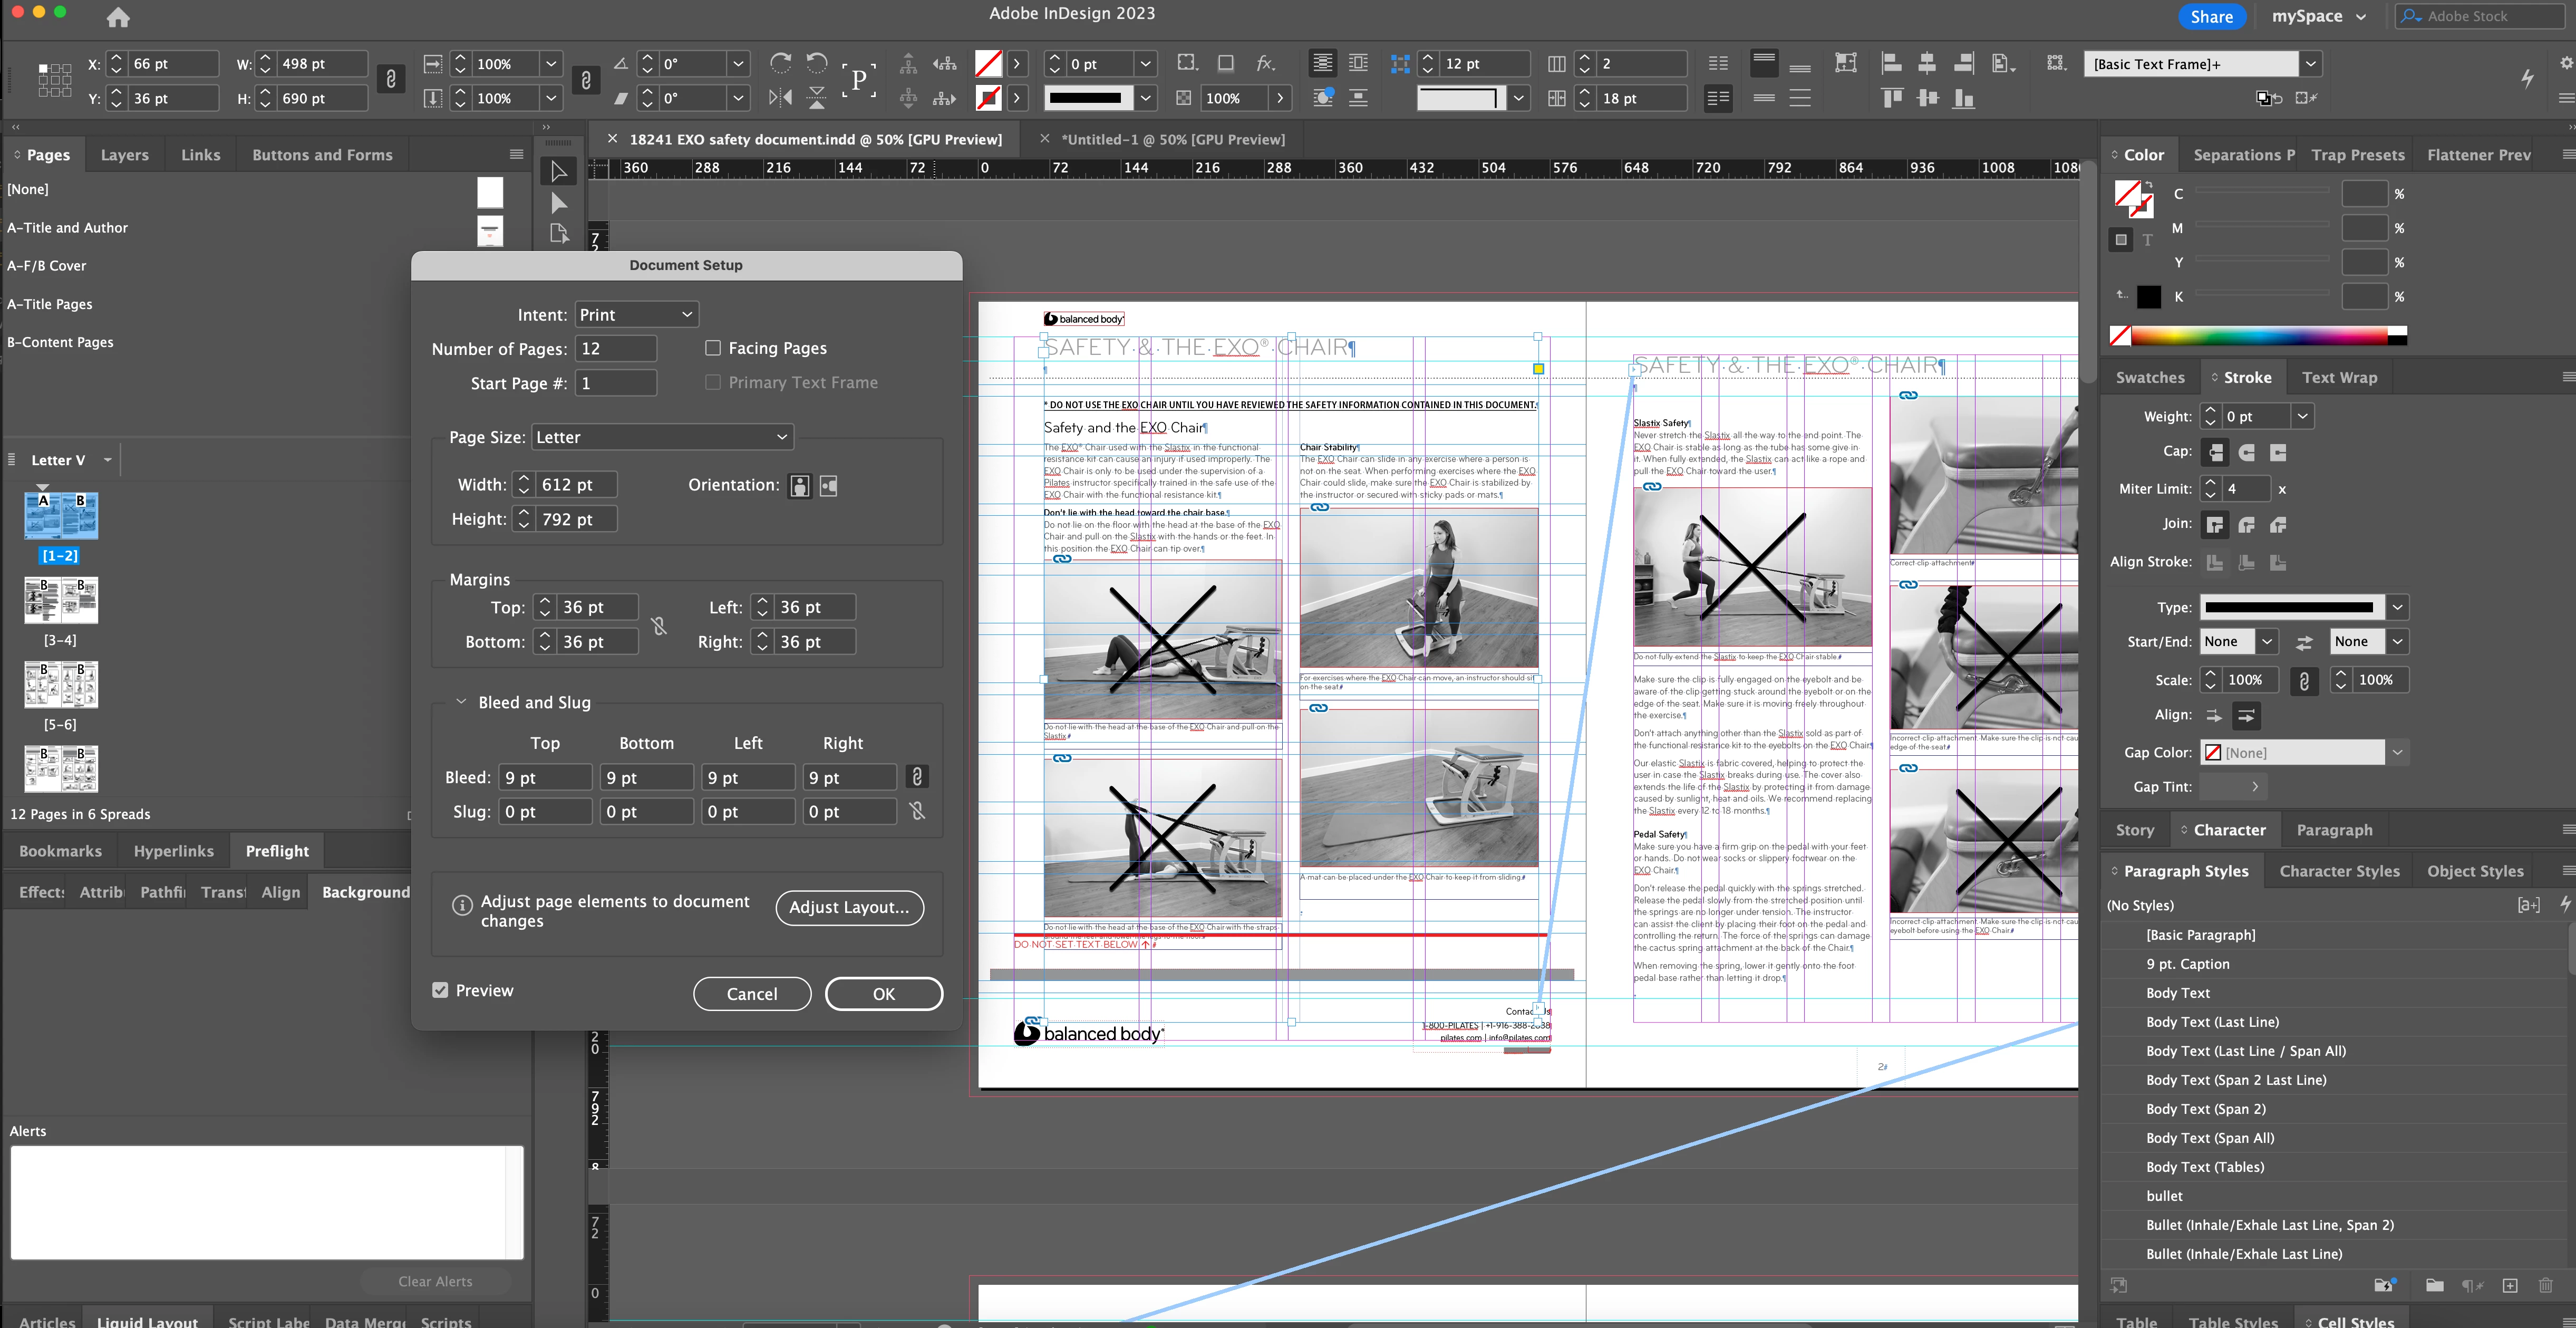Choose landscape orientation icon
Screen dimensions: 2576x1328
point(828,486)
